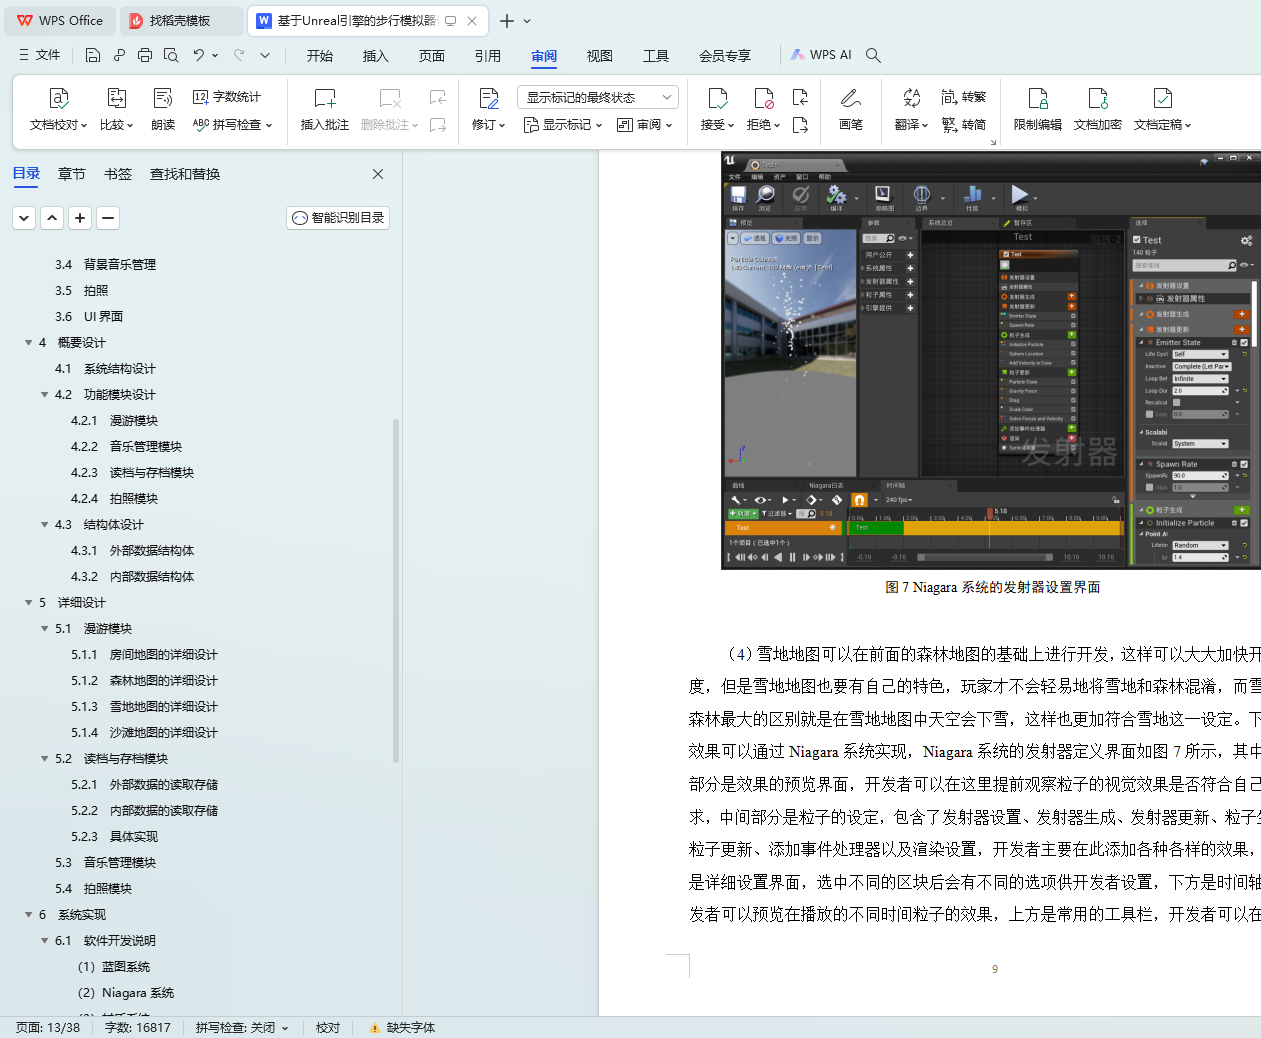Open the 字数统计 word count tool
The image size is (1261, 1038).
[227, 97]
